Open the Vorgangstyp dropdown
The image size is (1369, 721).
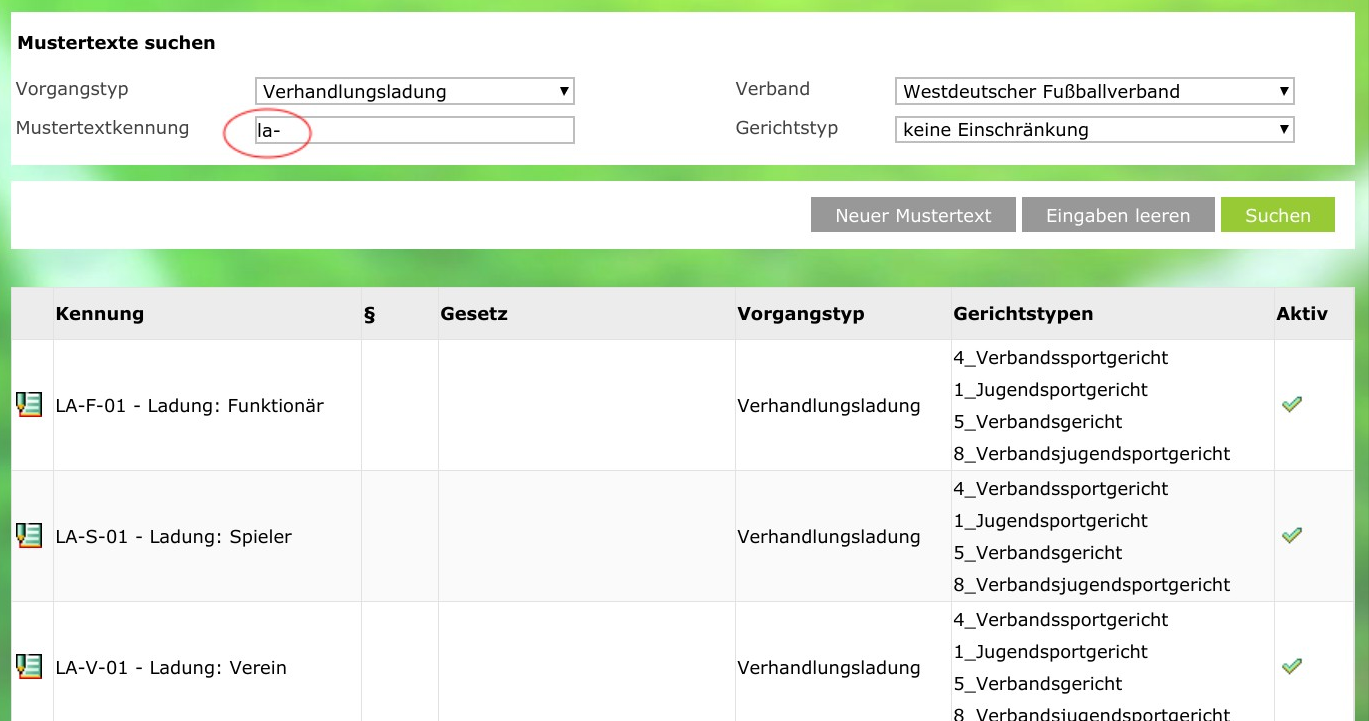coord(414,92)
